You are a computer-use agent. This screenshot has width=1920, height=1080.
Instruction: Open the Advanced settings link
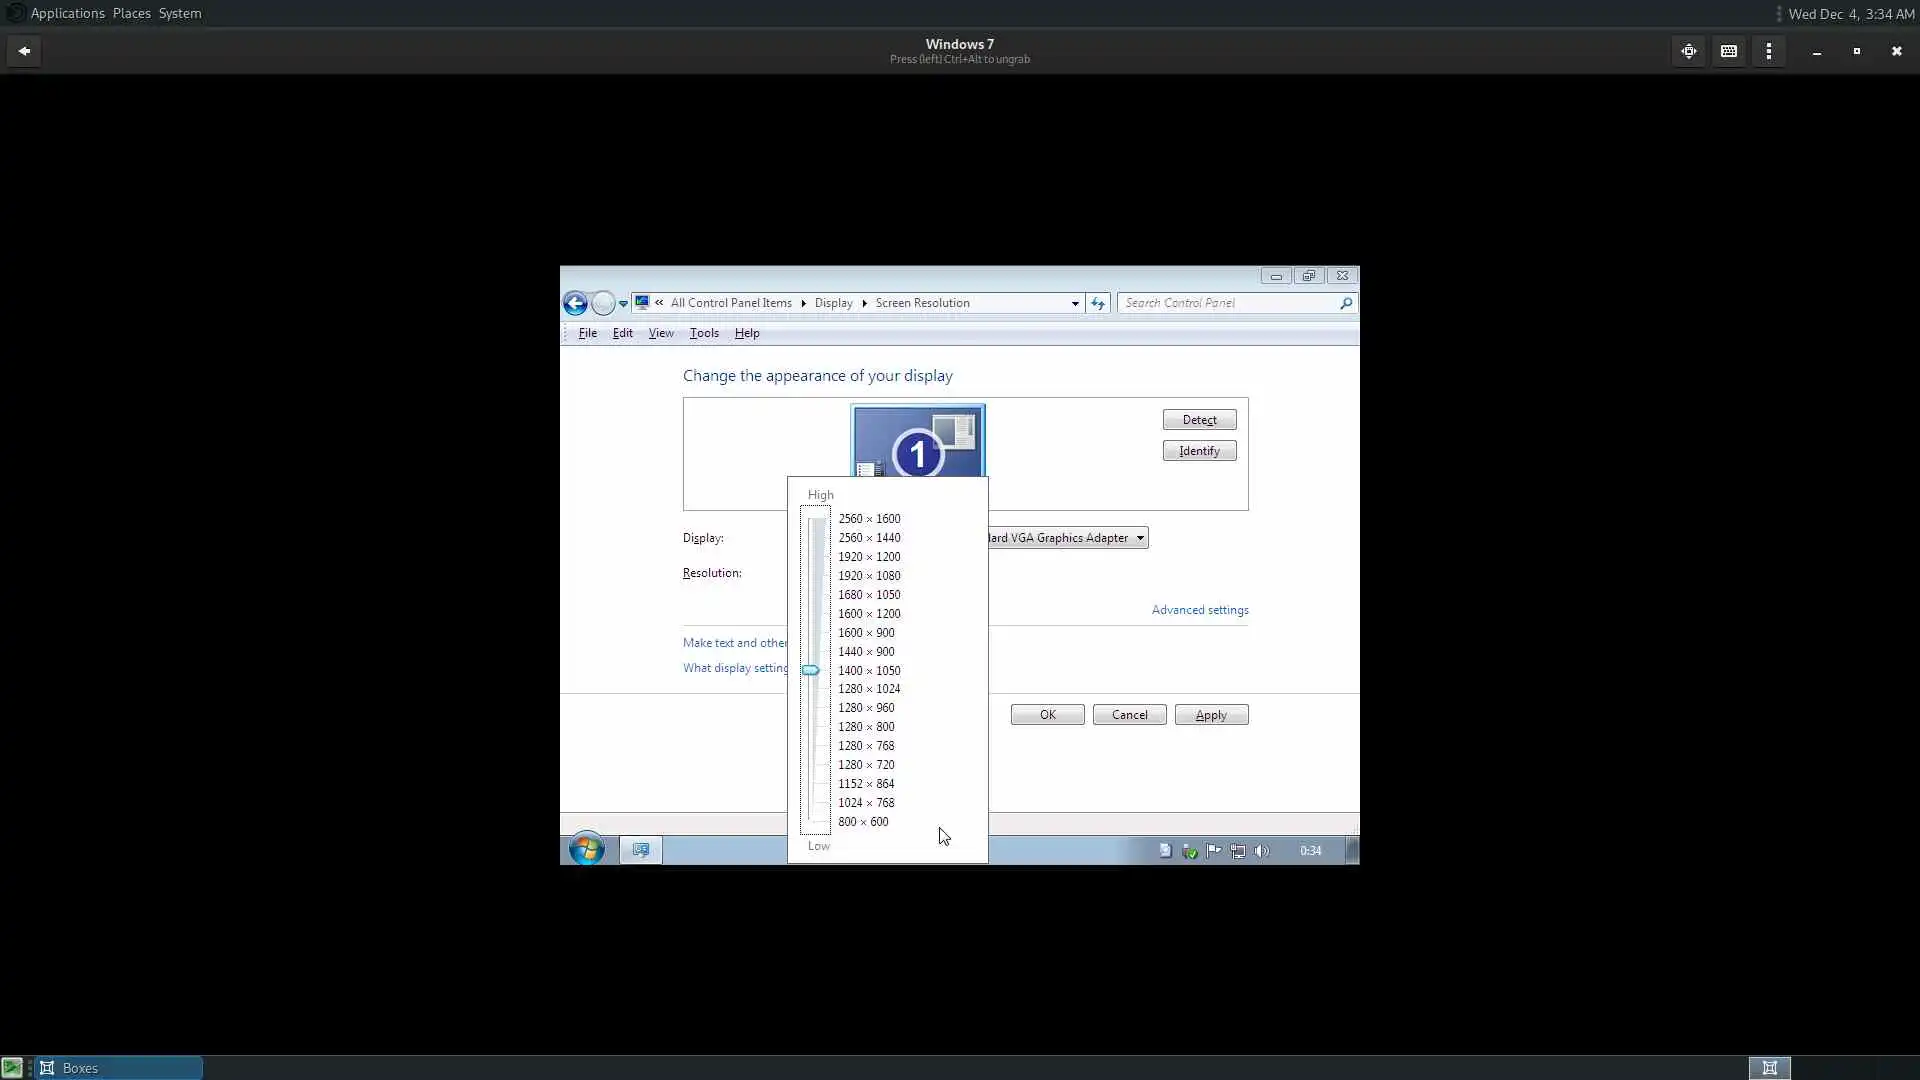(x=1199, y=610)
